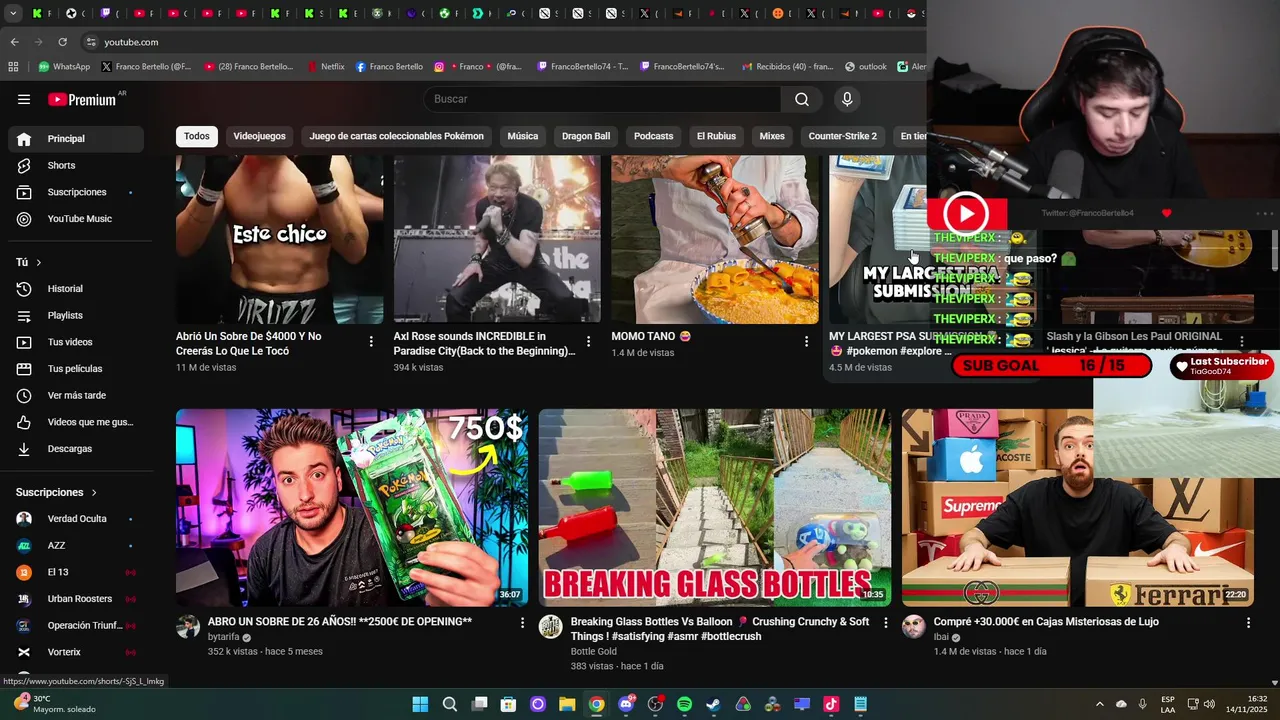Image resolution: width=1280 pixels, height=720 pixels.
Task: Click the youtube.com address bar
Action: [131, 42]
